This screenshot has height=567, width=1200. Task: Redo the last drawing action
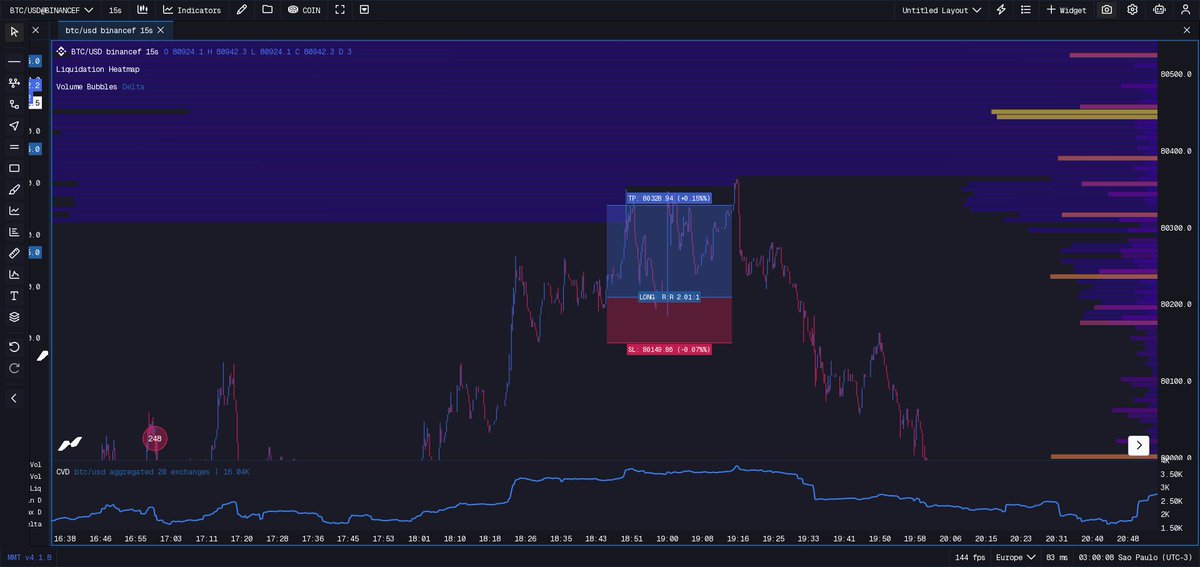click(x=14, y=368)
